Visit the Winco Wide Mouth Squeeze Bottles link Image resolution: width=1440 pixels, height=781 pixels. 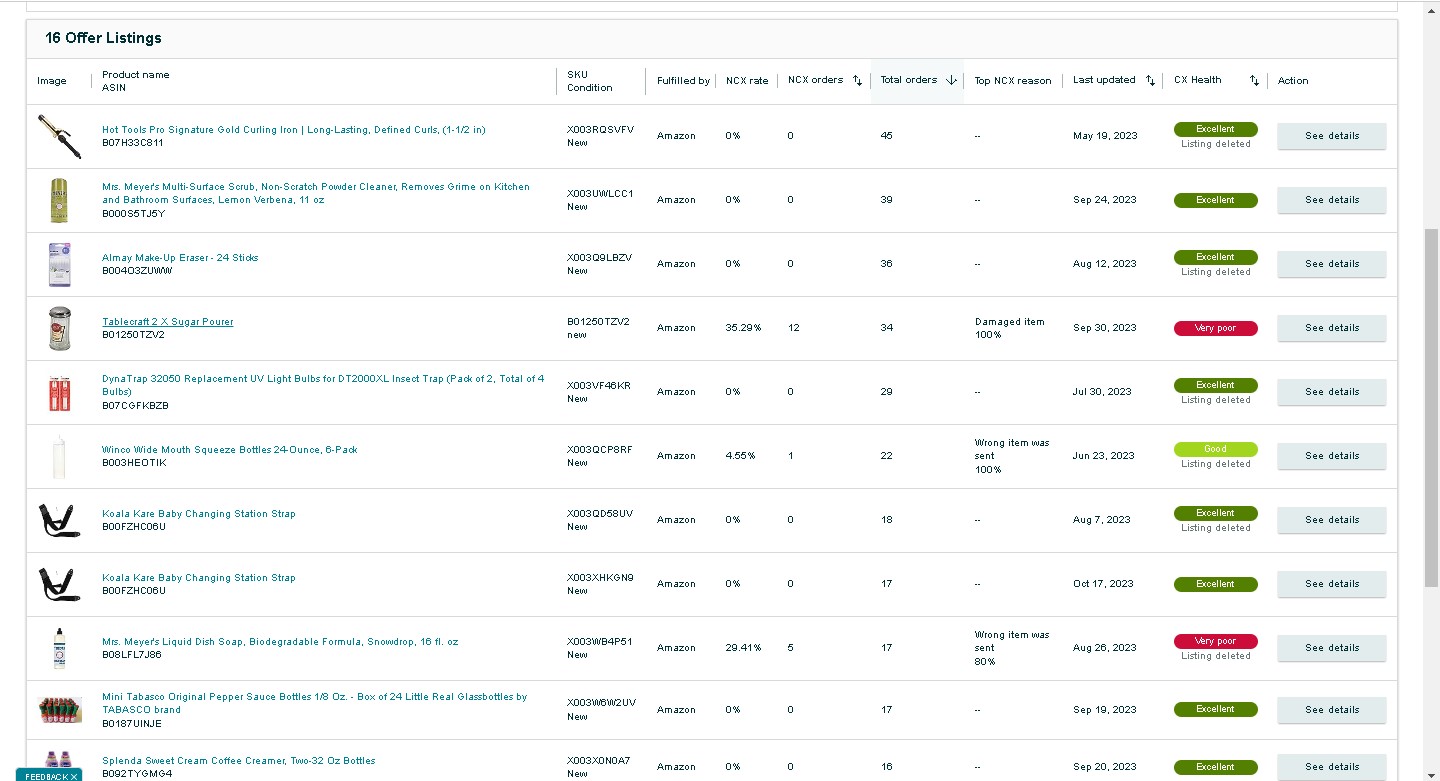(x=229, y=450)
